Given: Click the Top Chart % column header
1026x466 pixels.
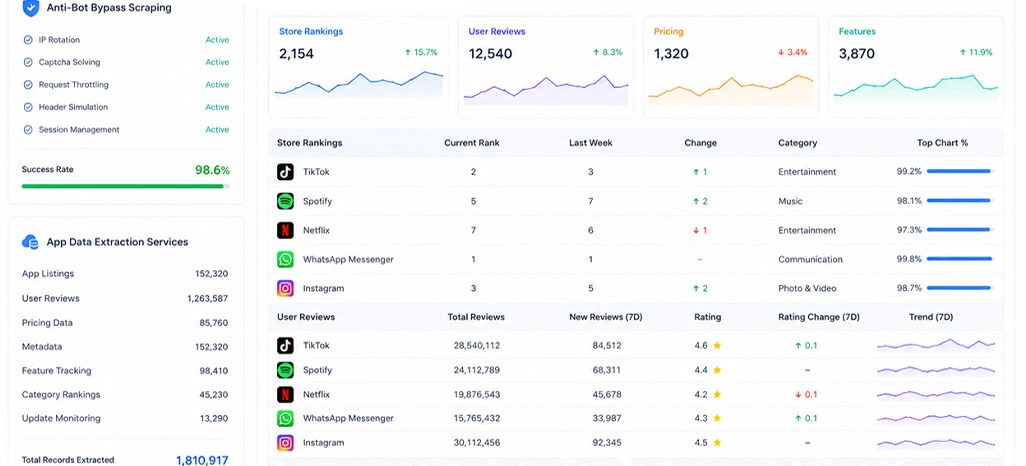Looking at the screenshot, I should click(943, 143).
